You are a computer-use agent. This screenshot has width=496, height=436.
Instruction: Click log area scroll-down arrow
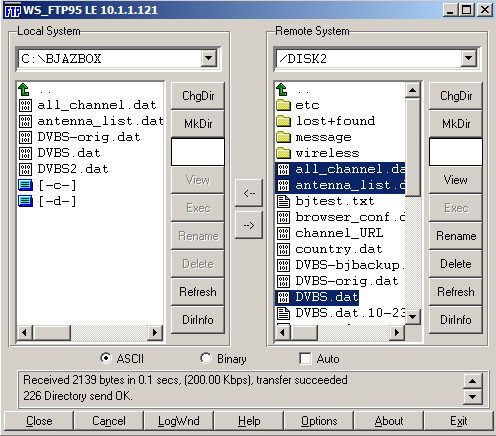pos(472,397)
